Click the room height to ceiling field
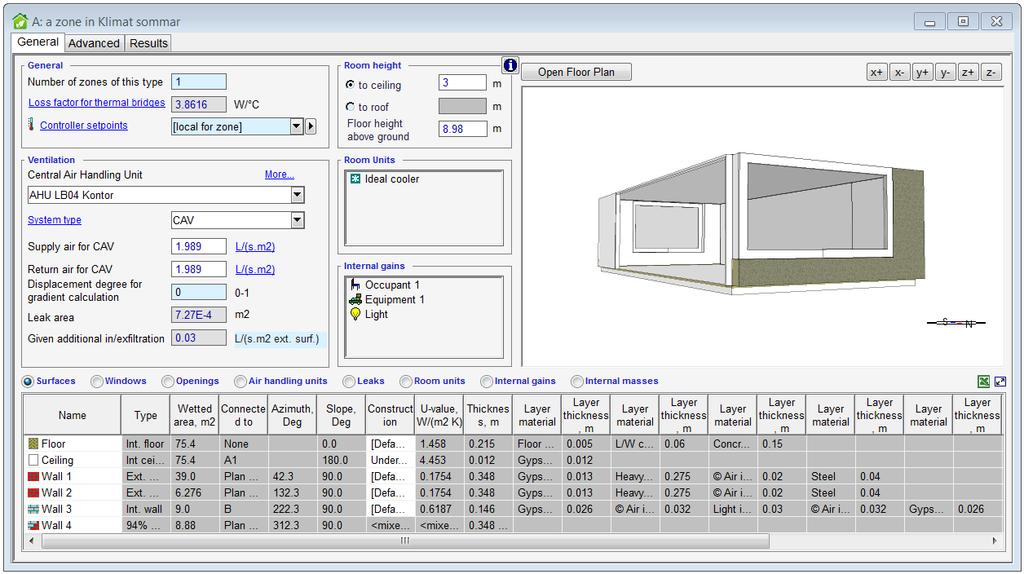Screen dimensions: 1024x574 tap(462, 82)
